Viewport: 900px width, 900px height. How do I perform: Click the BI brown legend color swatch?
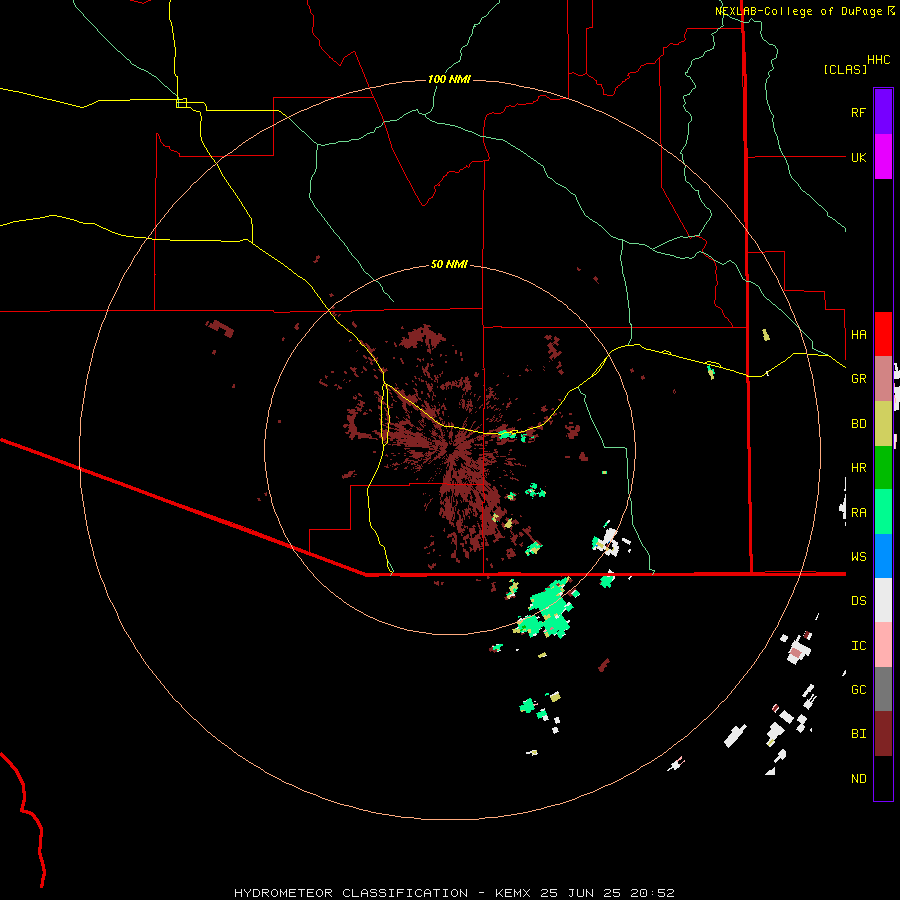point(883,734)
